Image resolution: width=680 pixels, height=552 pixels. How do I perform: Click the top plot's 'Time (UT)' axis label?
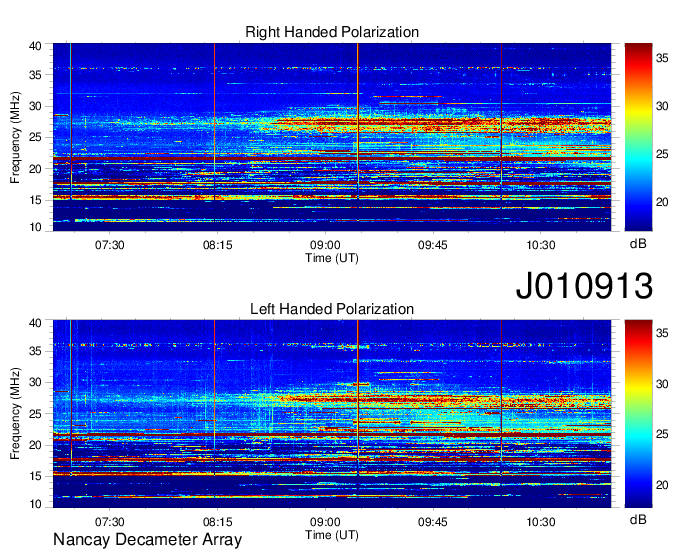[x=332, y=258]
